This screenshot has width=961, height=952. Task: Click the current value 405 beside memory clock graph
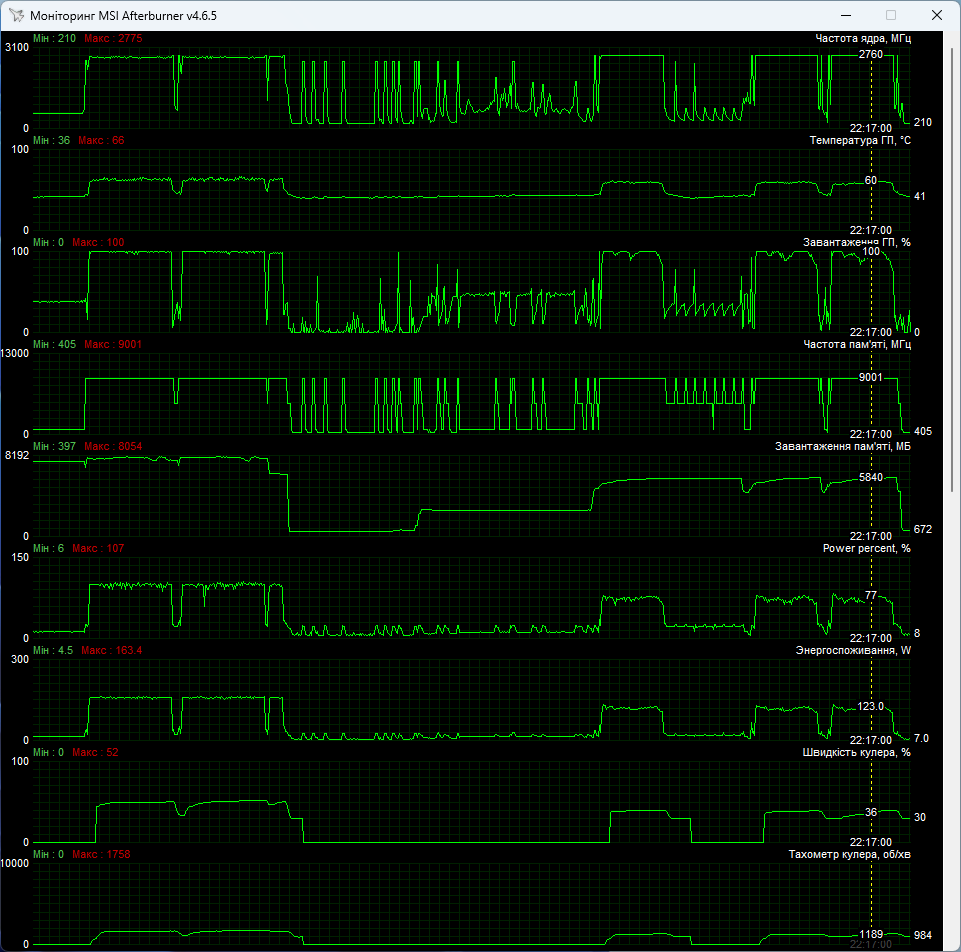coord(922,432)
